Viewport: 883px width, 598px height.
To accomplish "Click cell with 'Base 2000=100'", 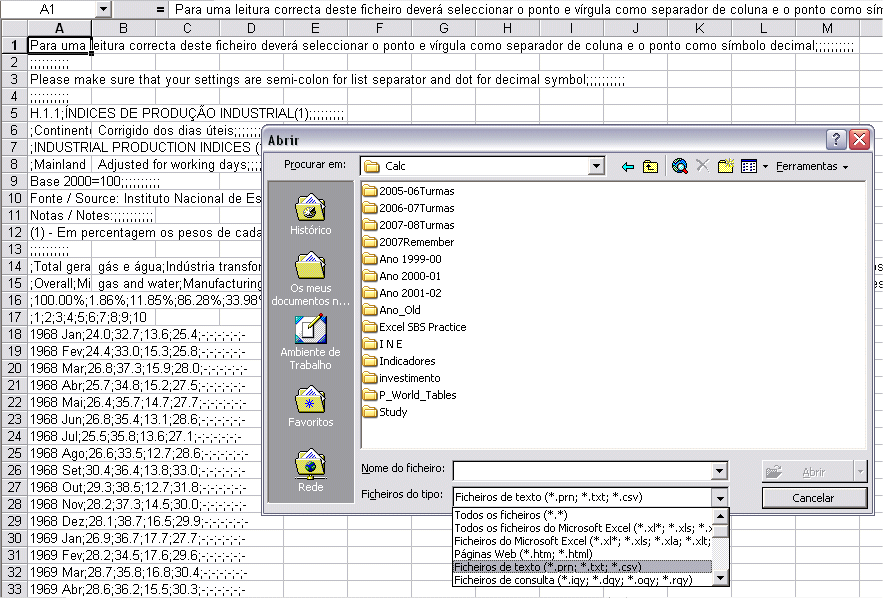I will pyautogui.click(x=59, y=181).
